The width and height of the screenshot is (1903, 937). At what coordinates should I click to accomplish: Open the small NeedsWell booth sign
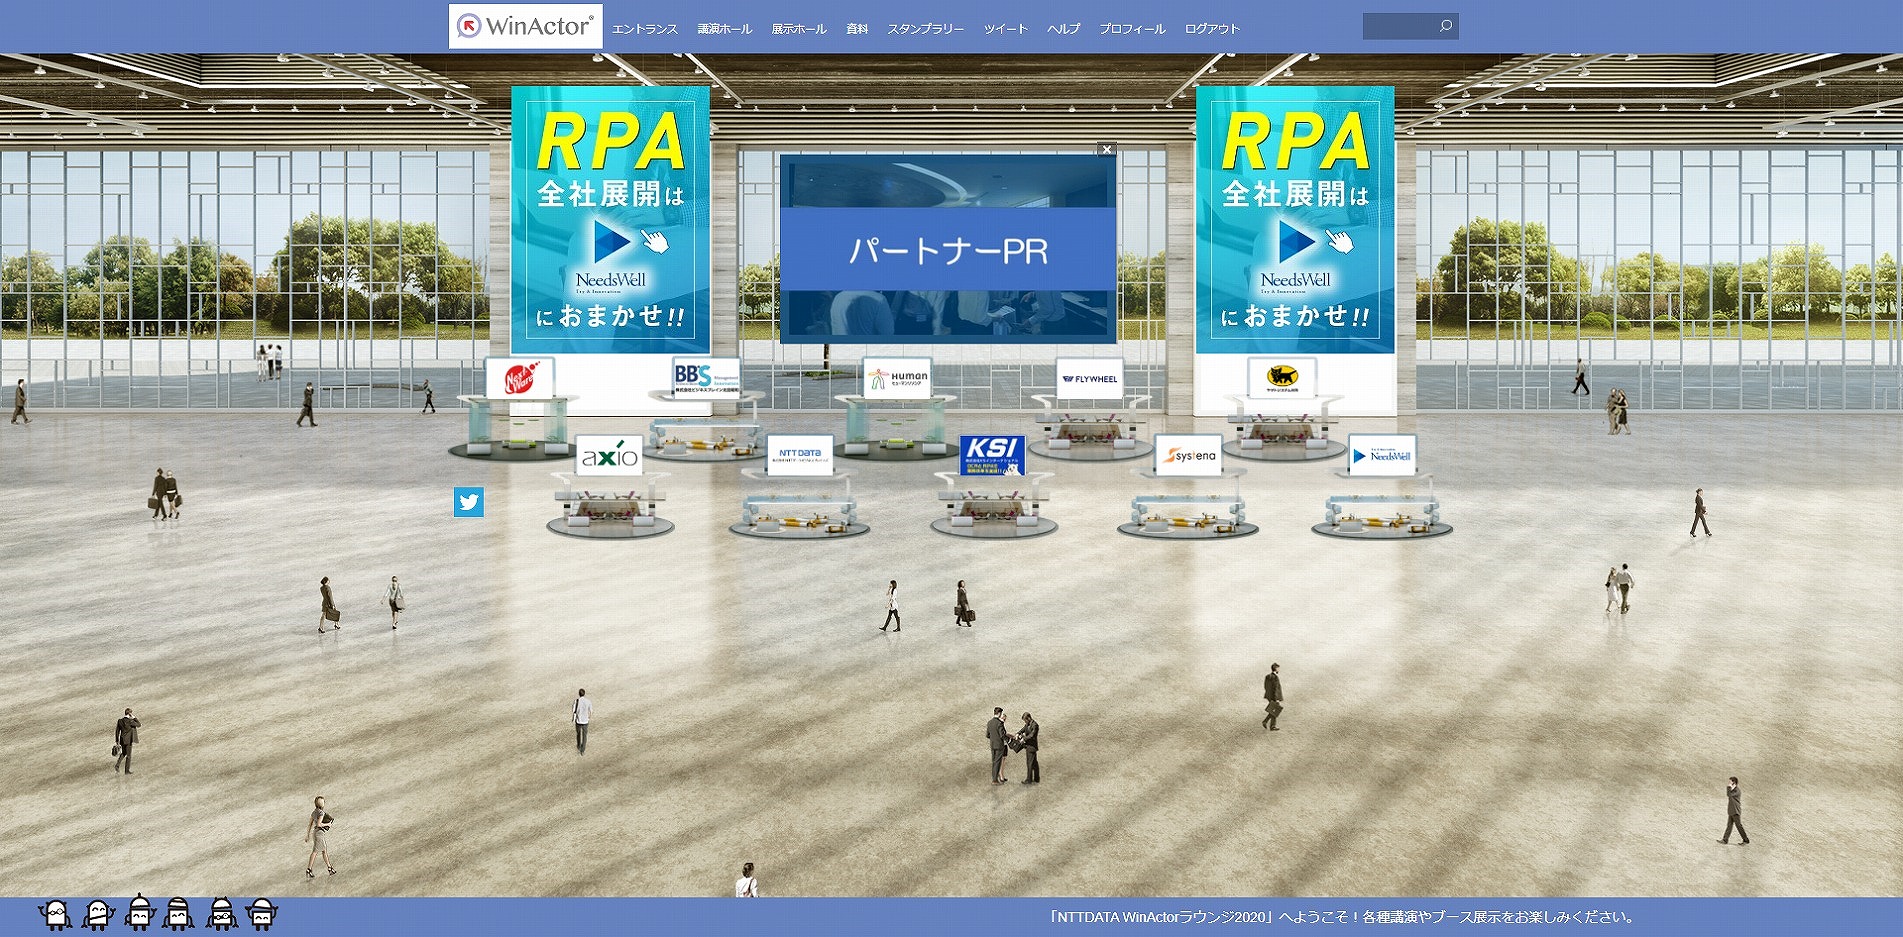point(1382,455)
